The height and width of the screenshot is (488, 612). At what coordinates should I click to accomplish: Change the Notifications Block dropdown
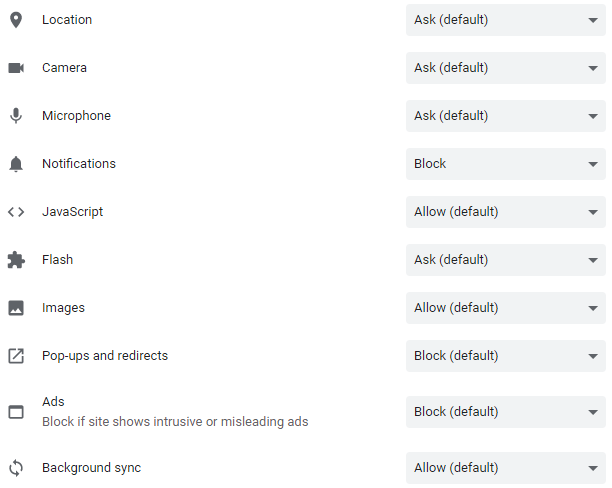[x=505, y=164]
